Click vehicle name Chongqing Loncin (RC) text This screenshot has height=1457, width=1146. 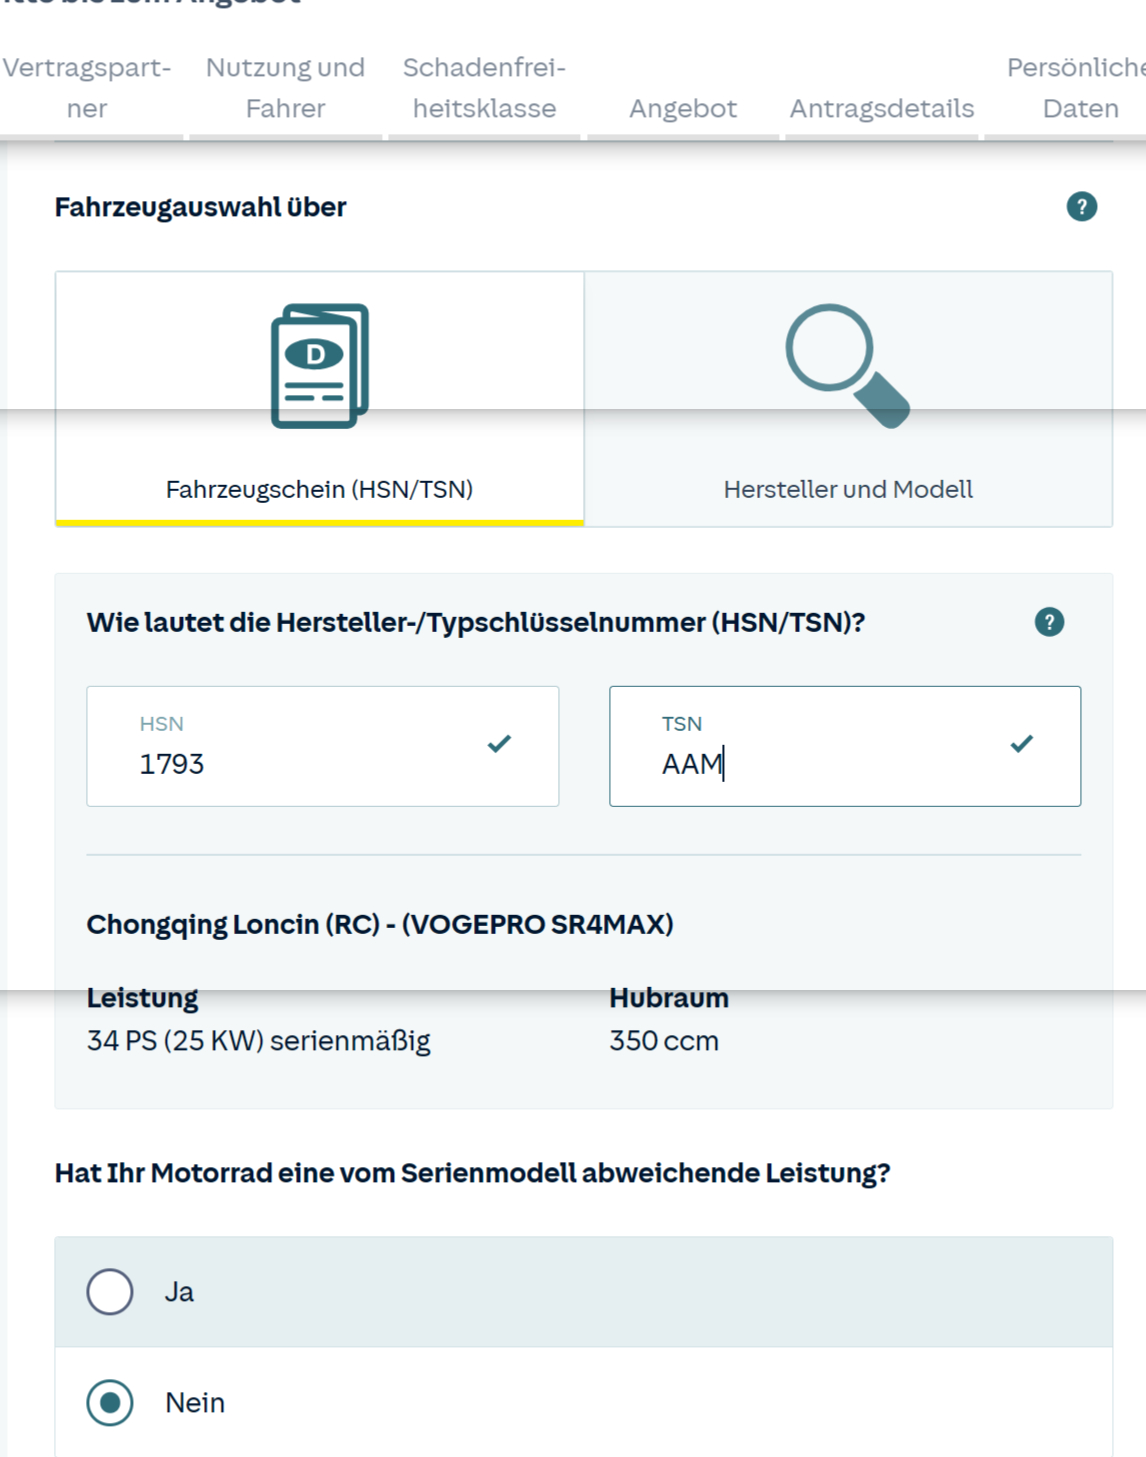pyautogui.click(x=380, y=924)
